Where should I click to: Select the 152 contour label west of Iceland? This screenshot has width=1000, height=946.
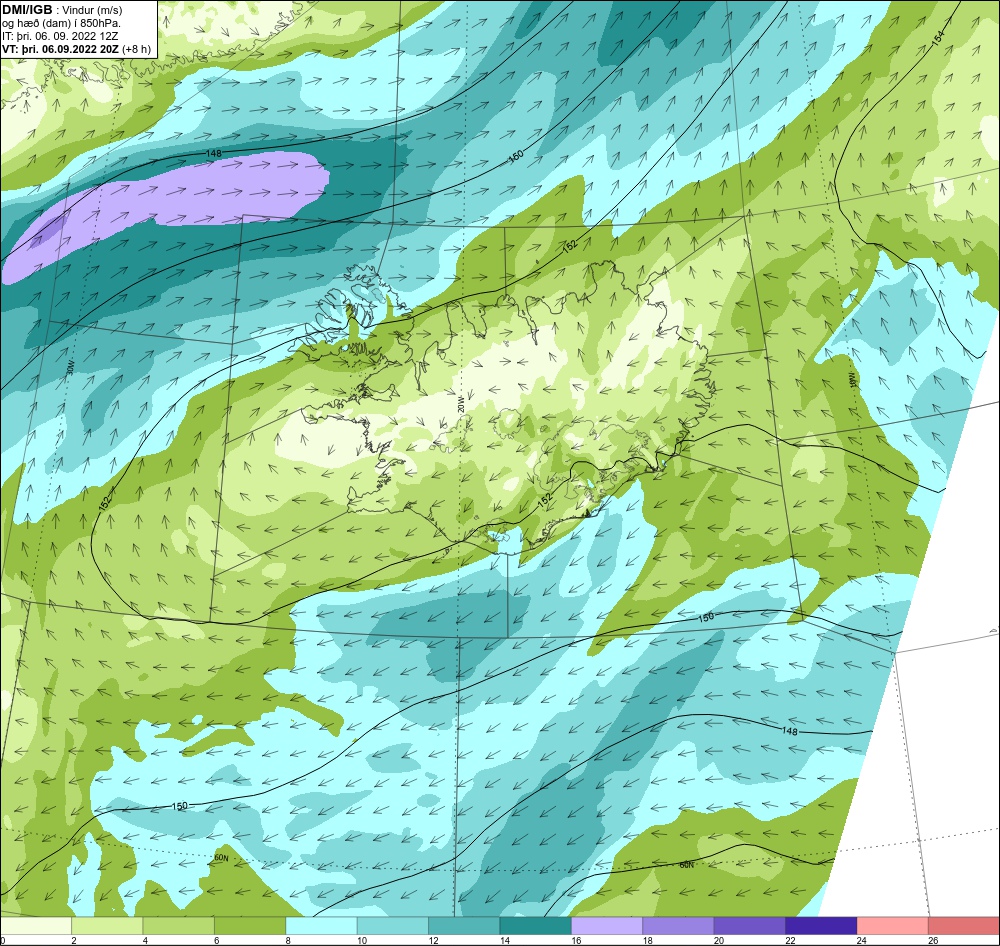(105, 503)
